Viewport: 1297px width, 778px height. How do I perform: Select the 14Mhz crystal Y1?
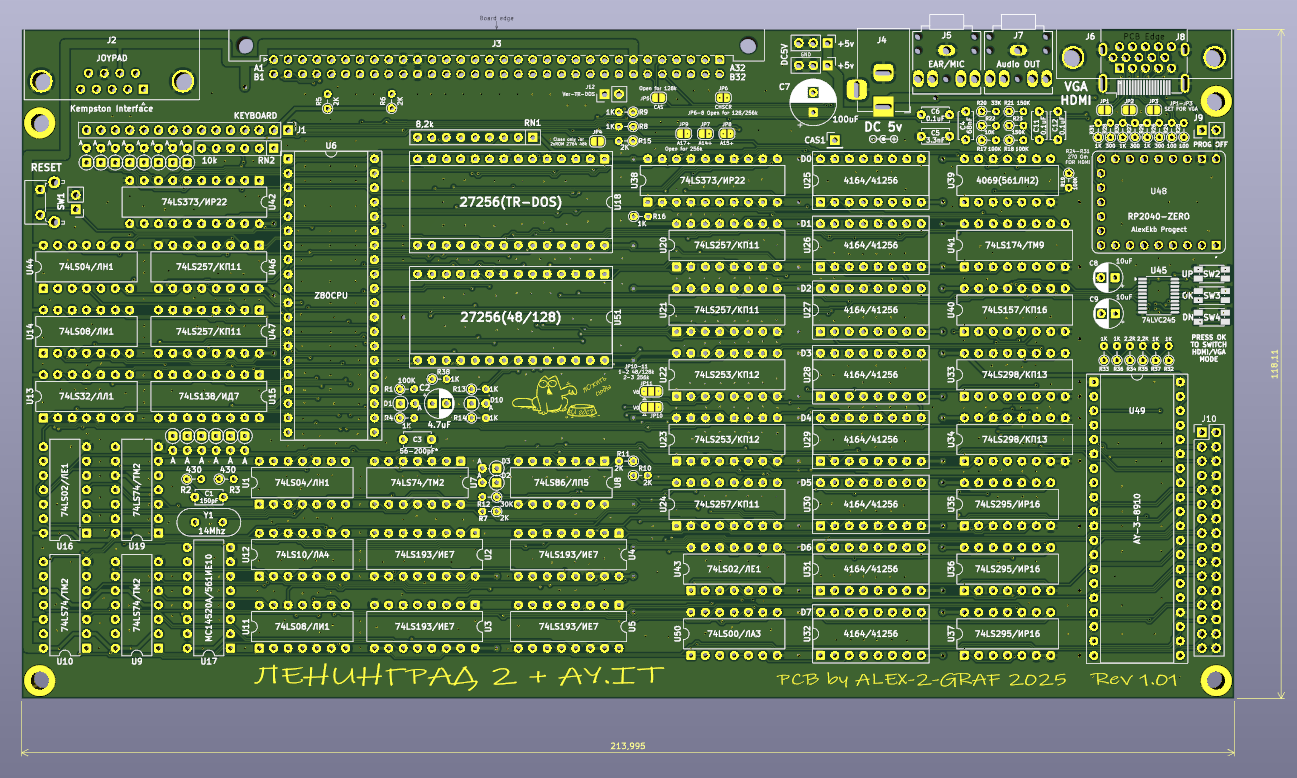[x=208, y=521]
